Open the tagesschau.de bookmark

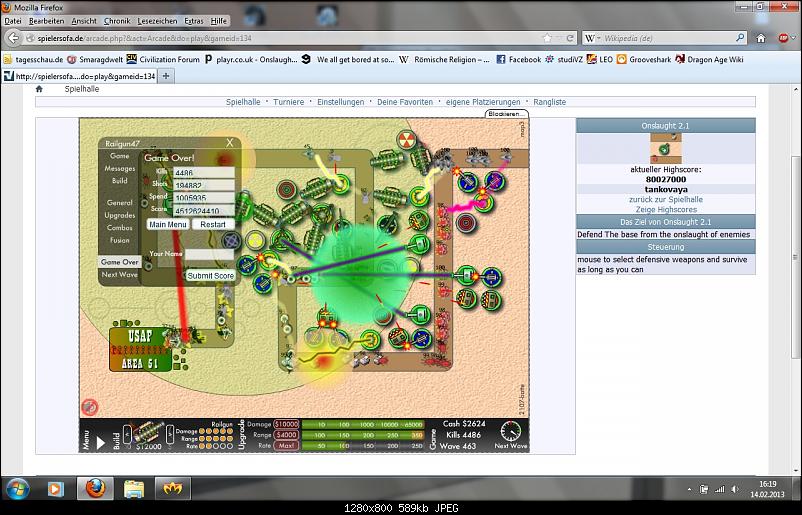click(x=33, y=59)
